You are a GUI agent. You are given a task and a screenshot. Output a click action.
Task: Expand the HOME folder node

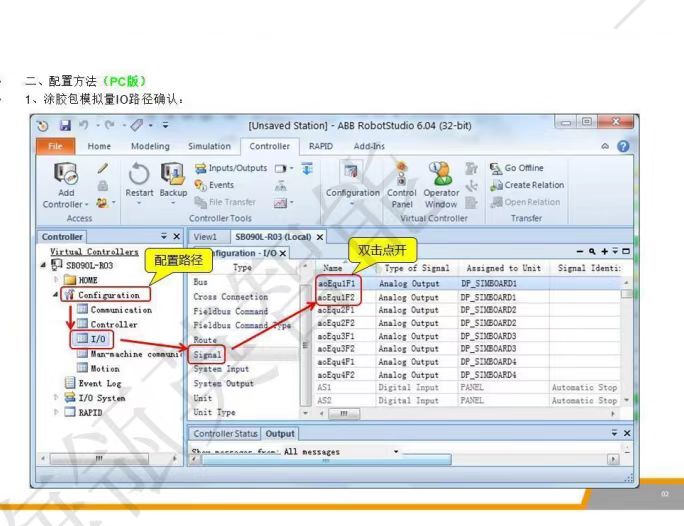[x=56, y=279]
